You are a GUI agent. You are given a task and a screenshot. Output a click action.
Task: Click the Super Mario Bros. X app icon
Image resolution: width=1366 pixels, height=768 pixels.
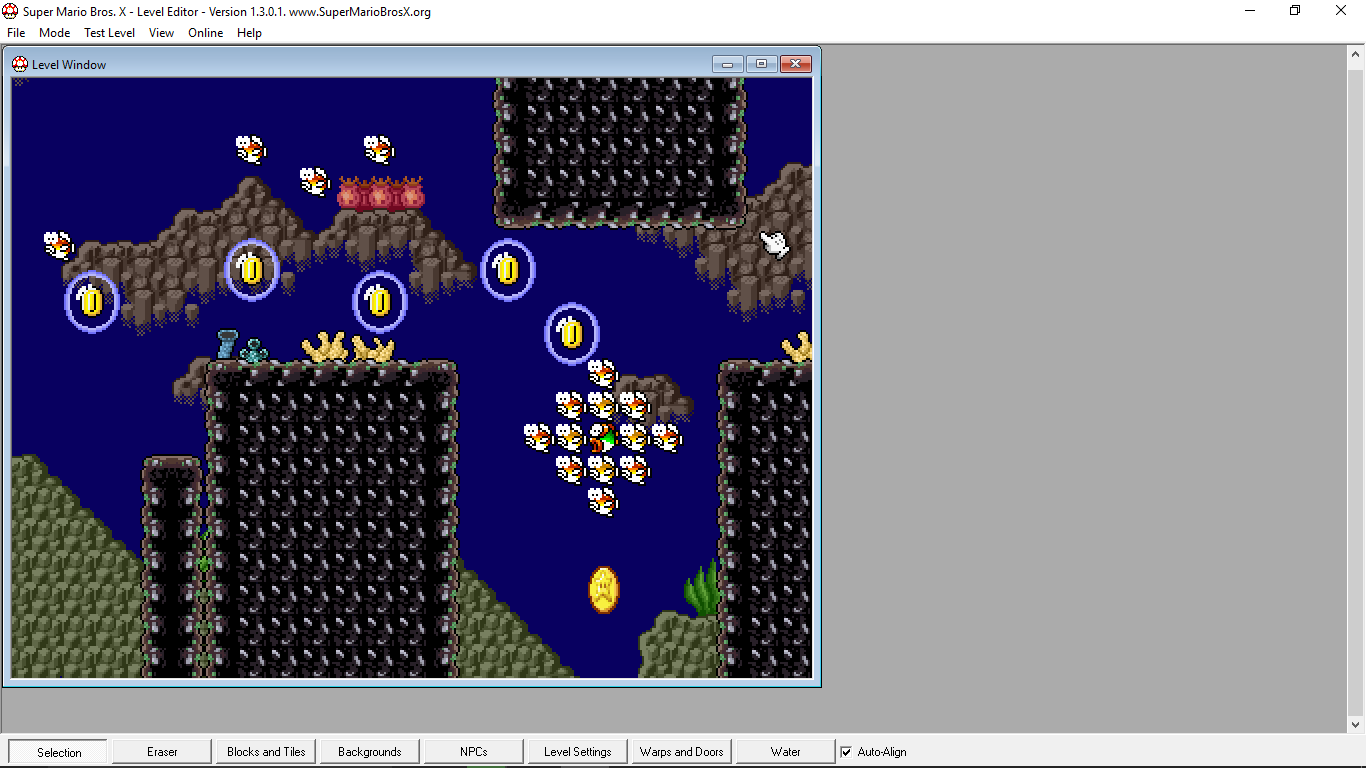[11, 12]
